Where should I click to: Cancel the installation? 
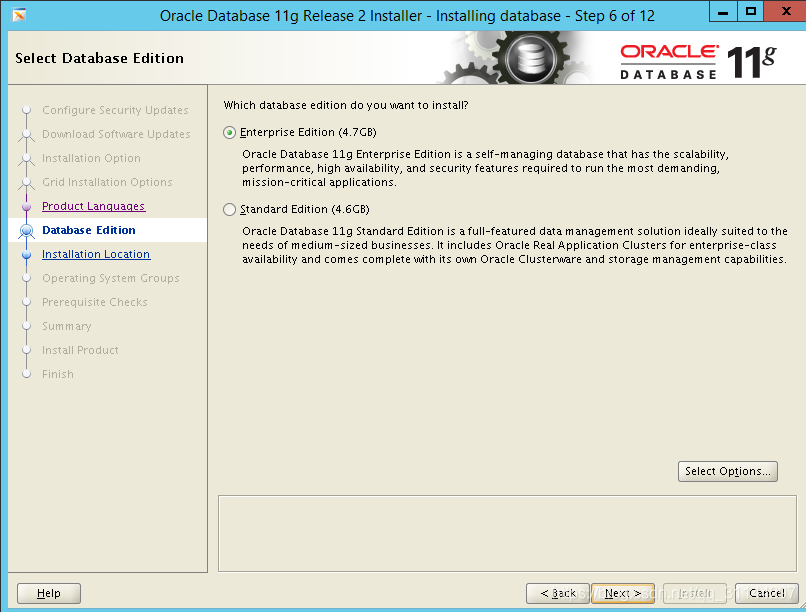[x=766, y=594]
